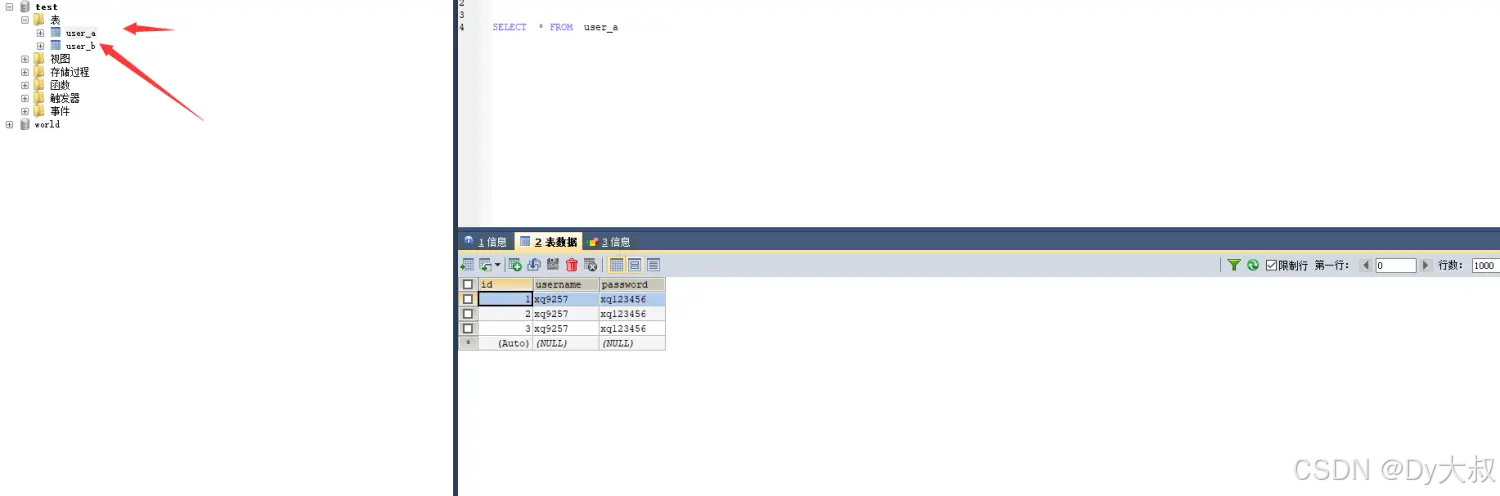Select the user_b tree label
The height and width of the screenshot is (496, 1500).
(80, 46)
